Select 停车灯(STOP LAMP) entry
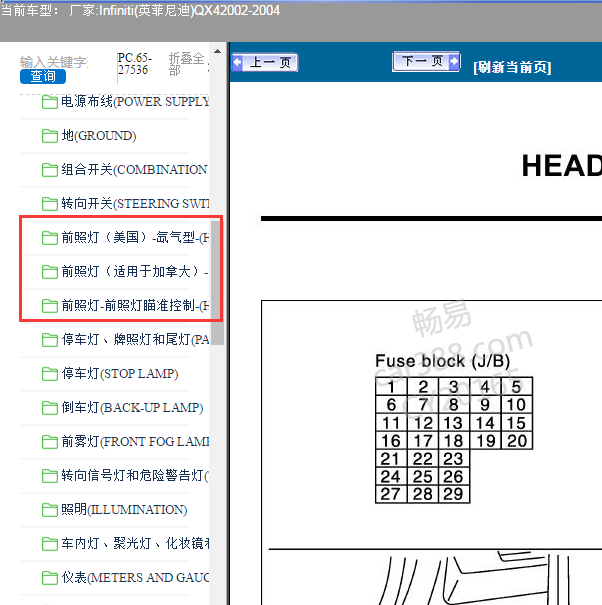The height and width of the screenshot is (605, 602). [120, 374]
